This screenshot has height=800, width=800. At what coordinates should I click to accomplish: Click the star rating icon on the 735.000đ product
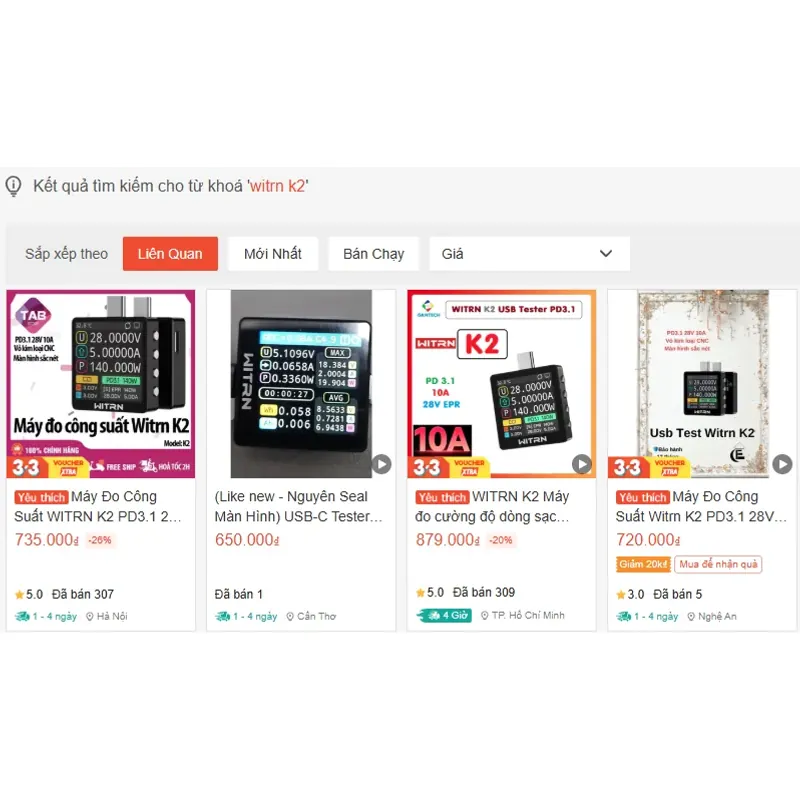[19, 594]
